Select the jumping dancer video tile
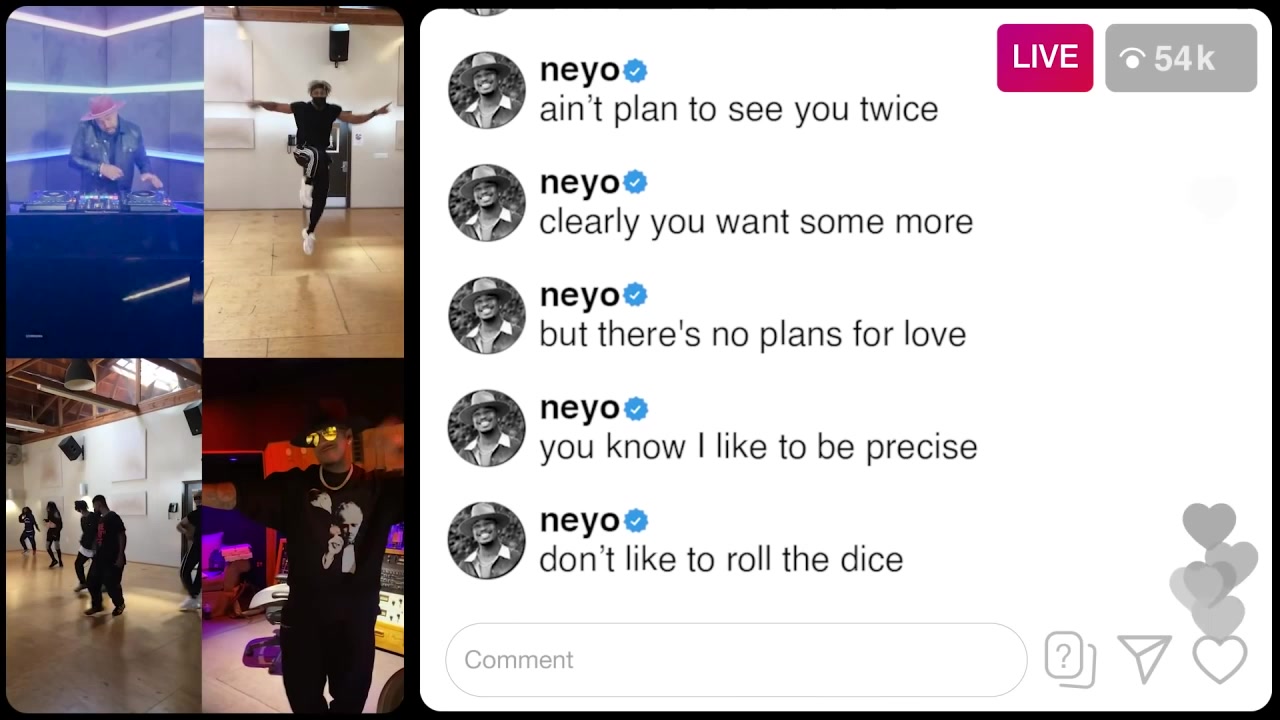Image resolution: width=1280 pixels, height=720 pixels. 304,182
